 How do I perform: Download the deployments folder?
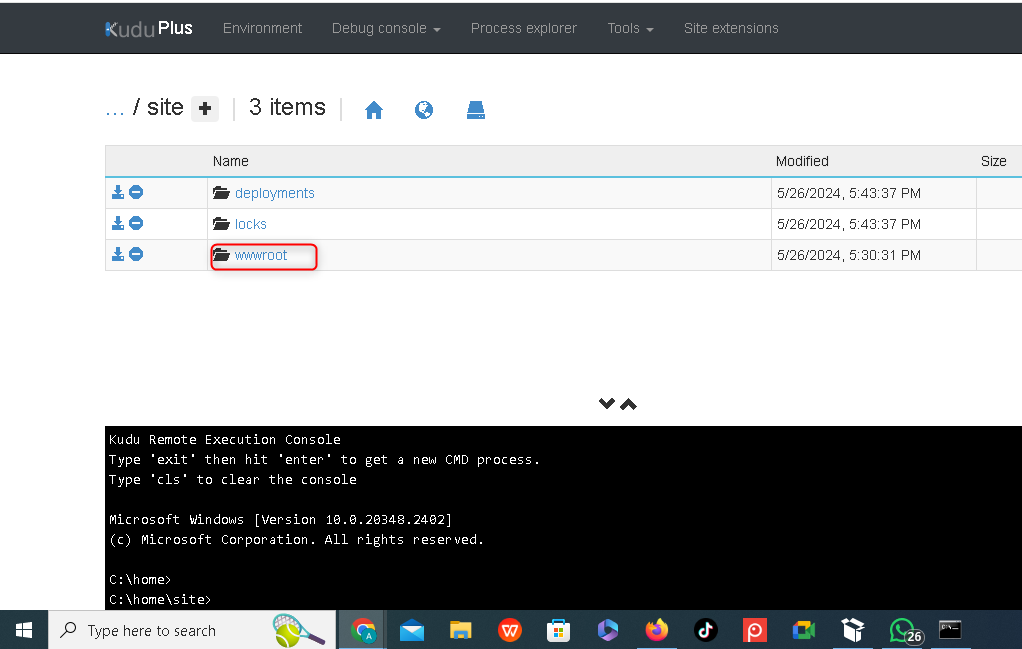118,192
